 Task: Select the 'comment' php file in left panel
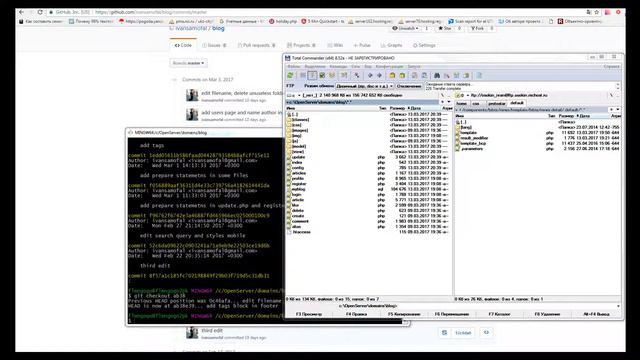click(x=300, y=221)
